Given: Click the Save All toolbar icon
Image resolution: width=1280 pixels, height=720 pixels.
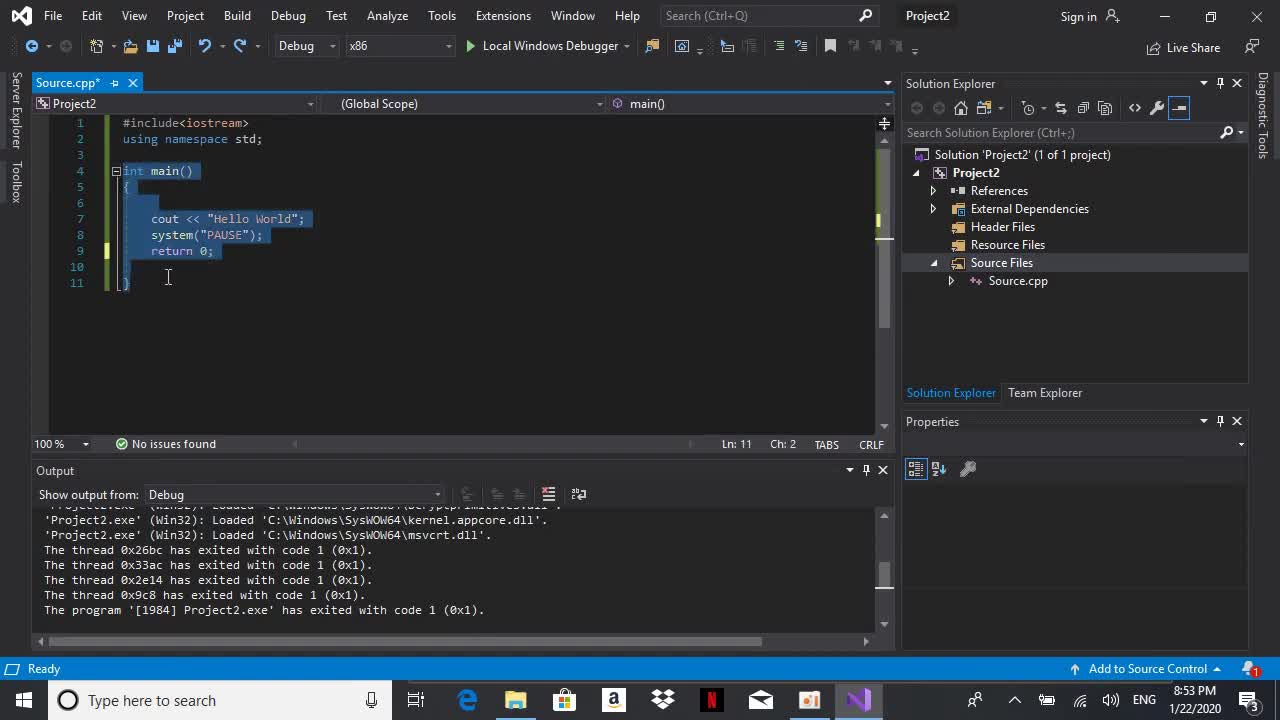Looking at the screenshot, I should pyautogui.click(x=174, y=46).
